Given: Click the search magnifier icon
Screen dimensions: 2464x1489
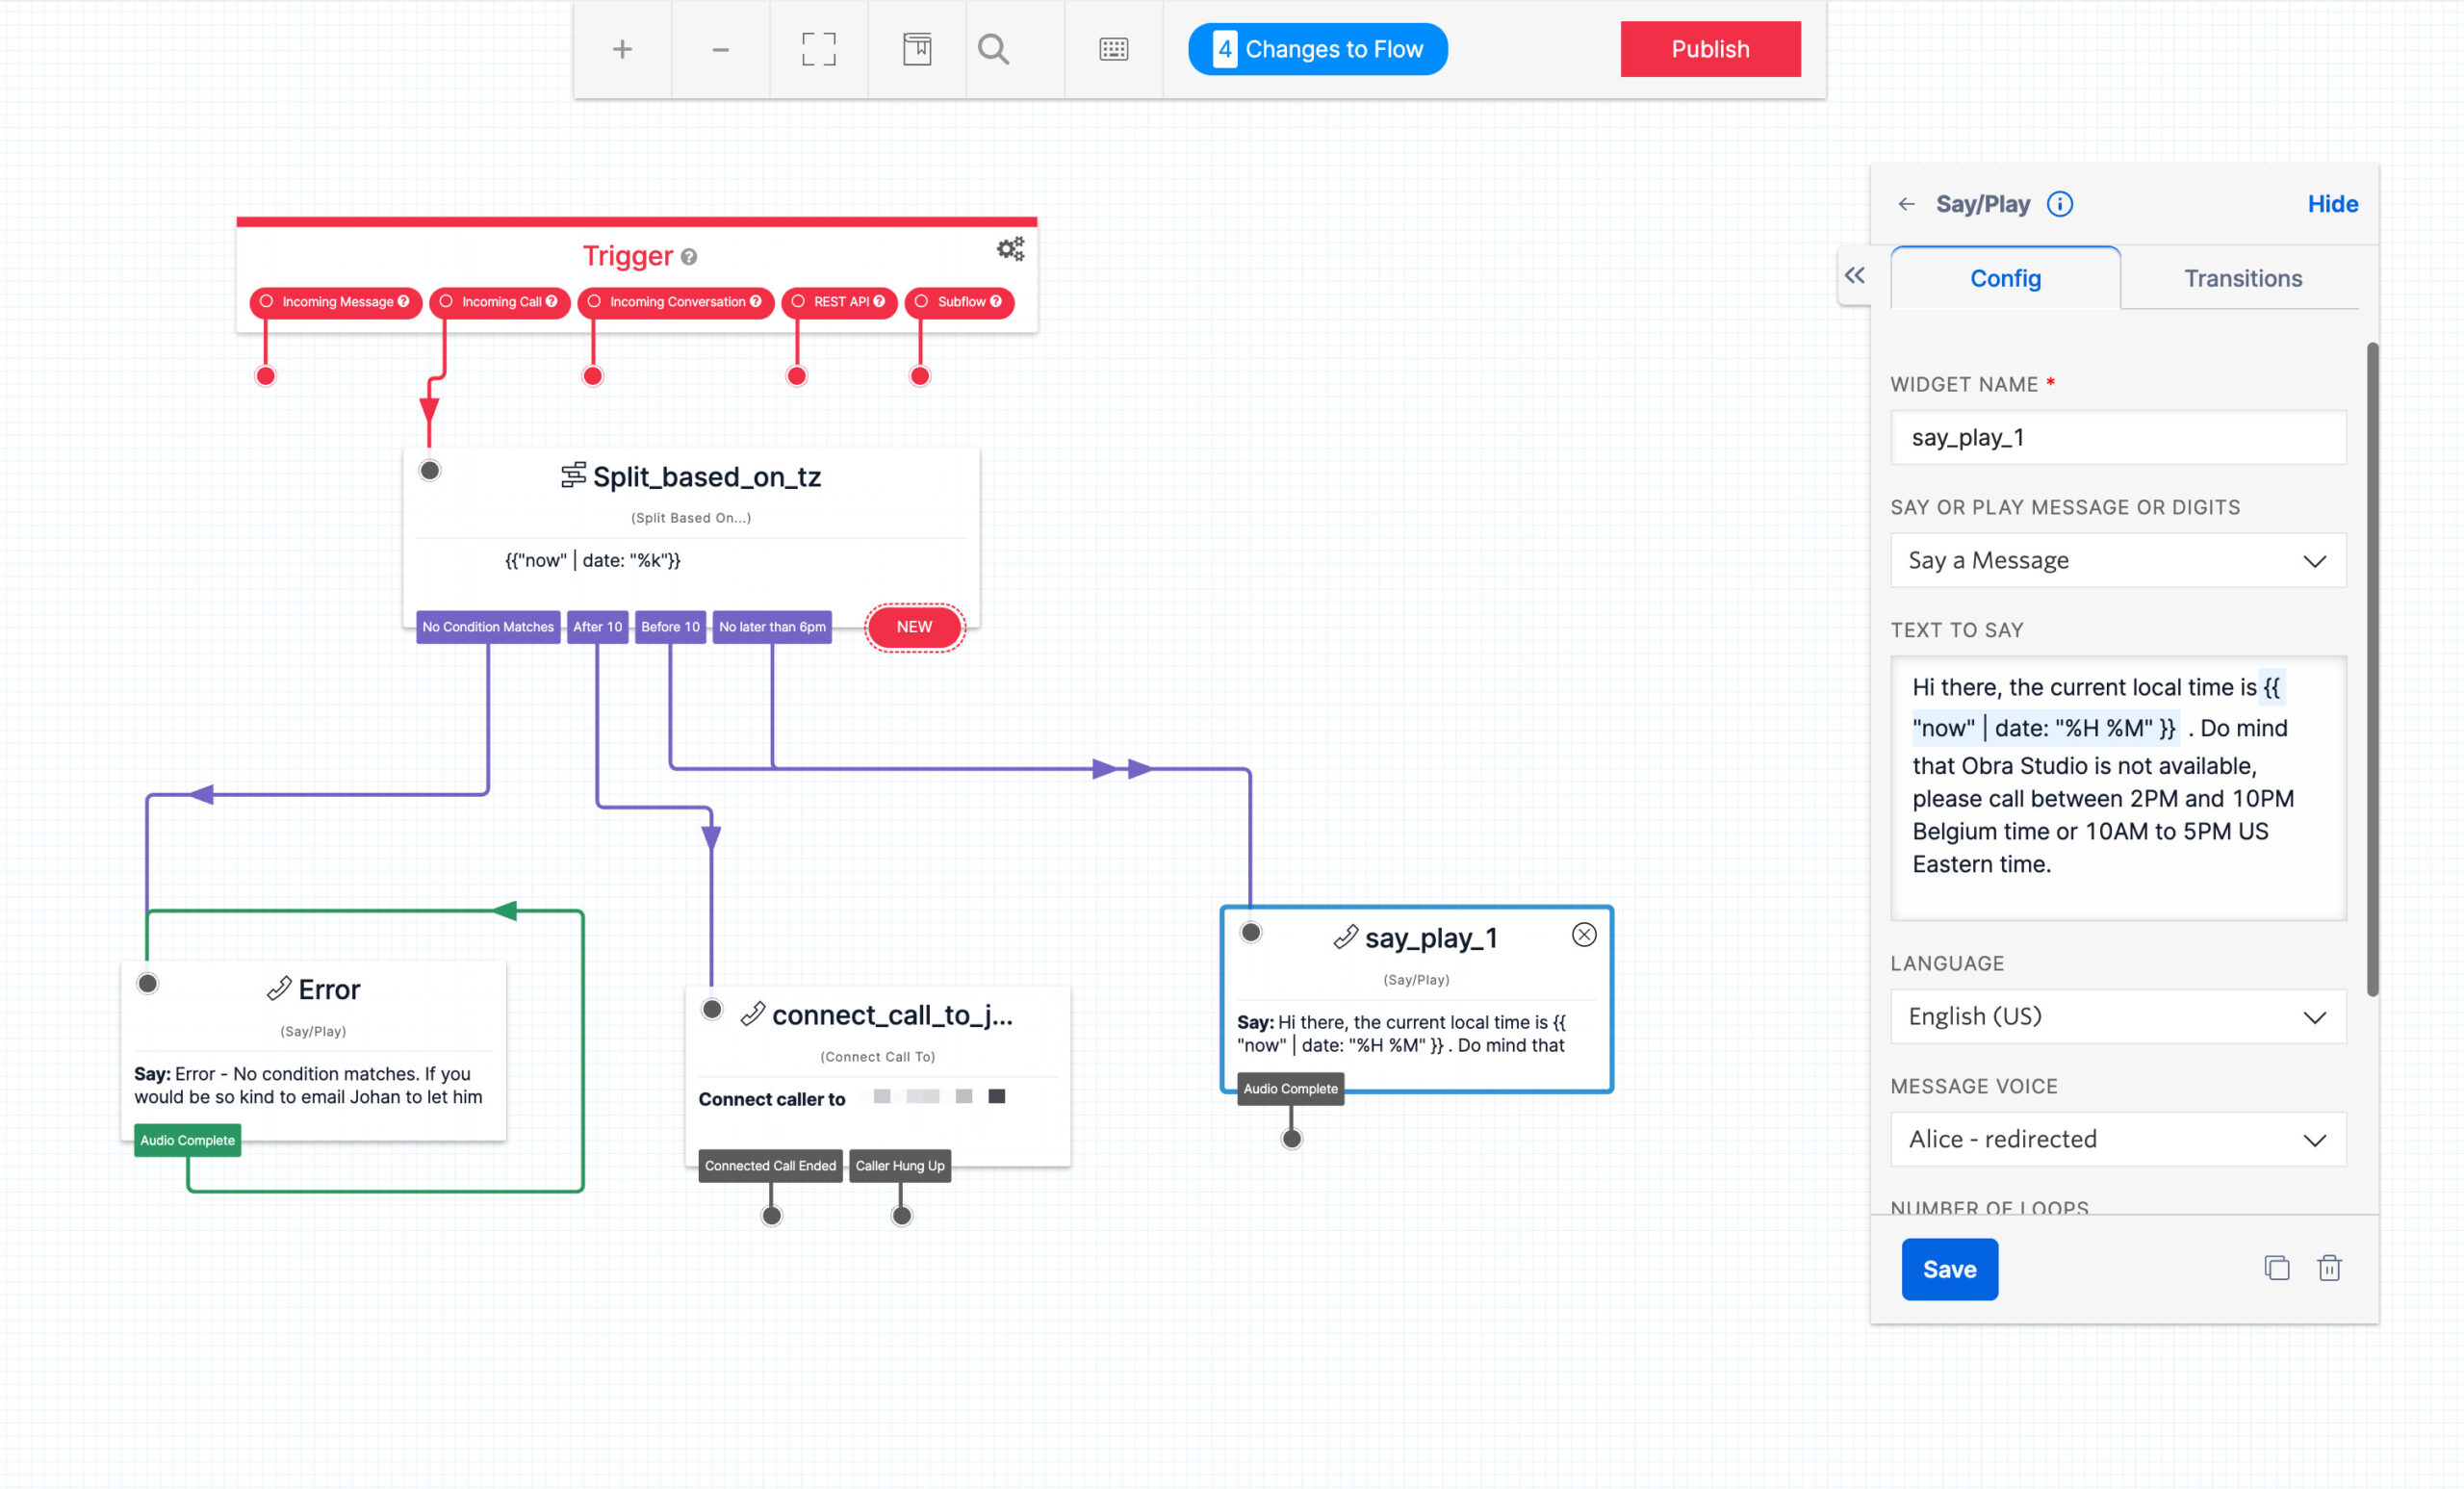Looking at the screenshot, I should 993,49.
